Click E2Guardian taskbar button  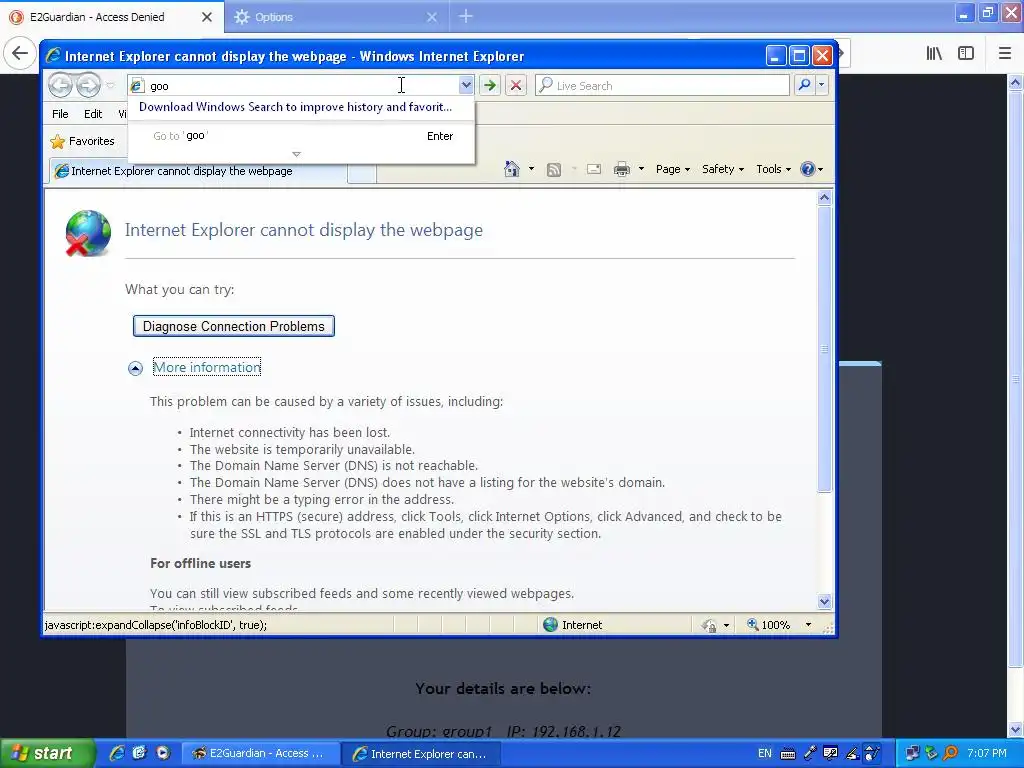click(x=260, y=753)
